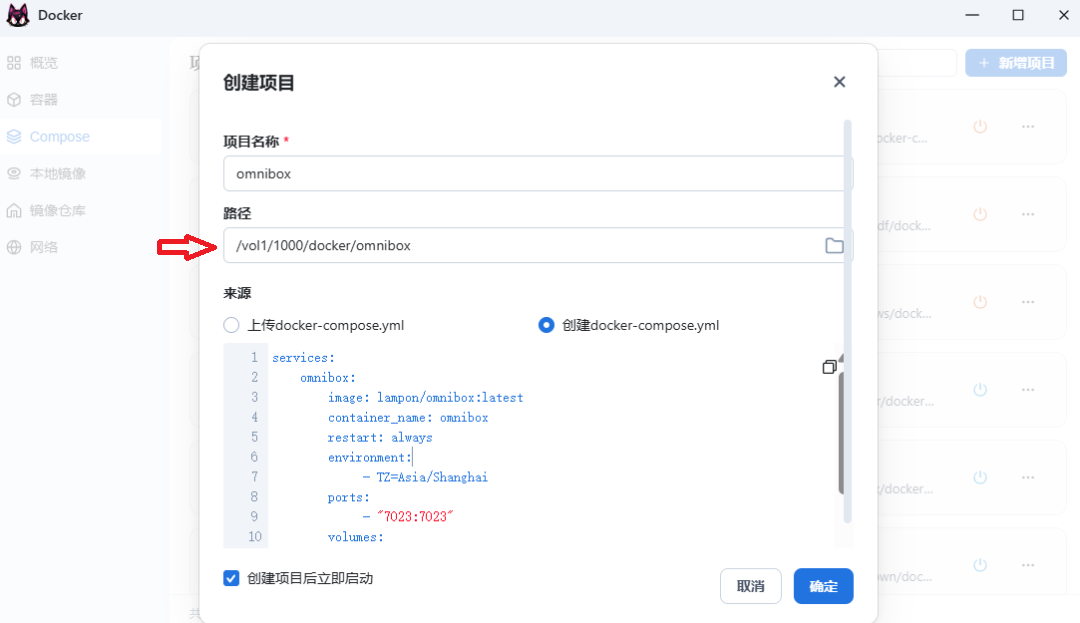Screen dimensions: 1080x623
Task: Minimize the Docker window
Action: tap(972, 14)
